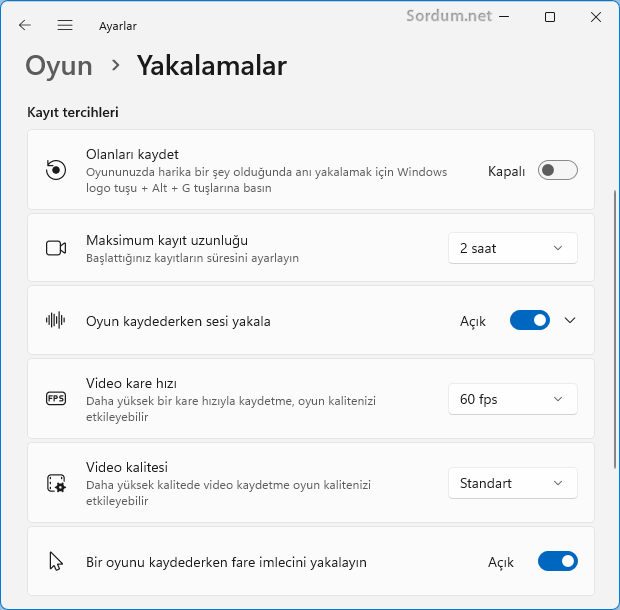Click the audio waveform icon

[56, 320]
